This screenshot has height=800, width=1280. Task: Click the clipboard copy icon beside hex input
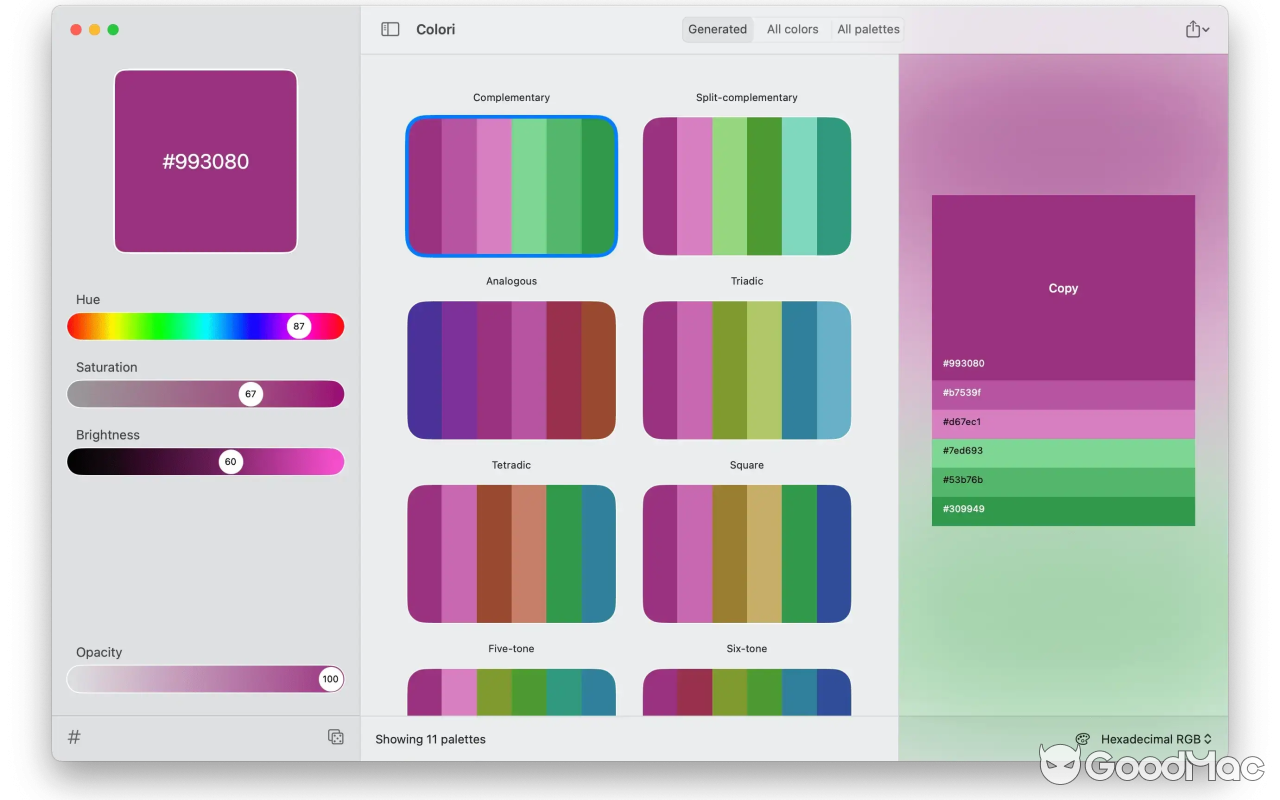click(x=336, y=737)
